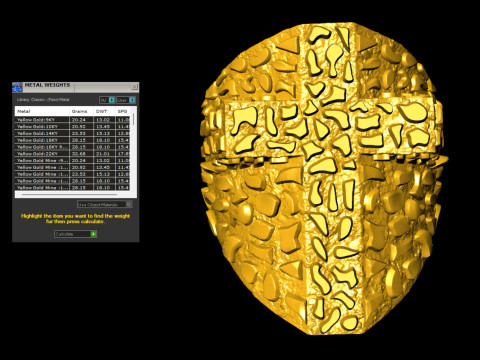The image size is (480, 360).
Task: Sort by the Grams column header
Action: point(82,111)
